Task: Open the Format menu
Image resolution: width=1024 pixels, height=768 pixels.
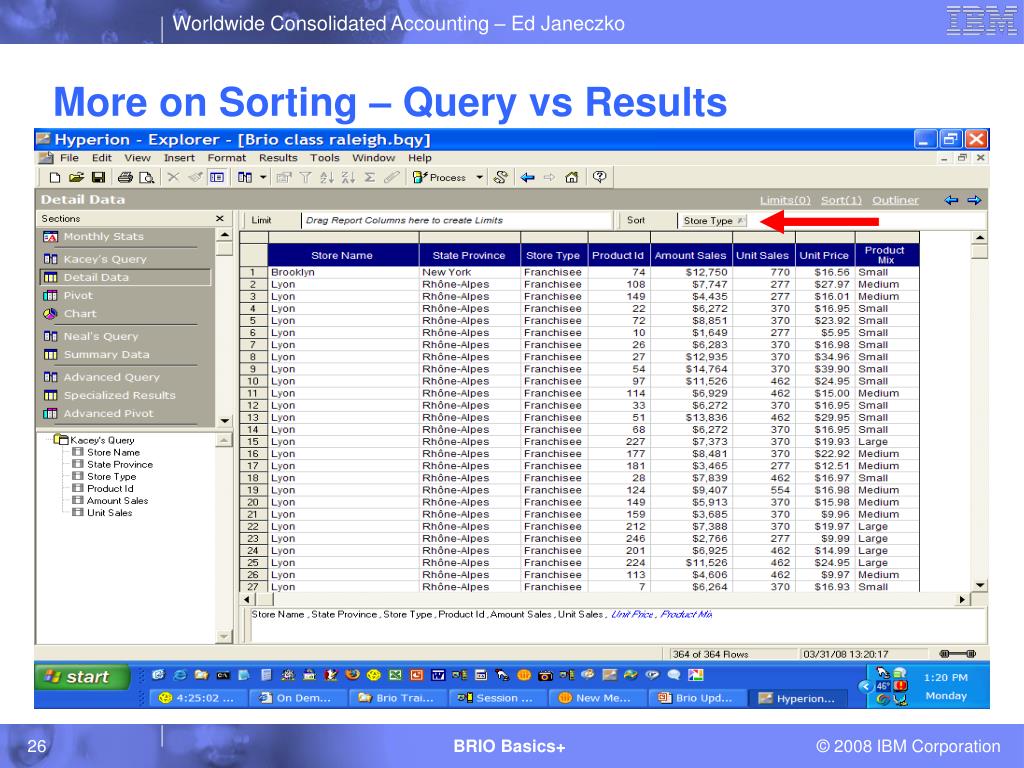Action: tap(227, 158)
